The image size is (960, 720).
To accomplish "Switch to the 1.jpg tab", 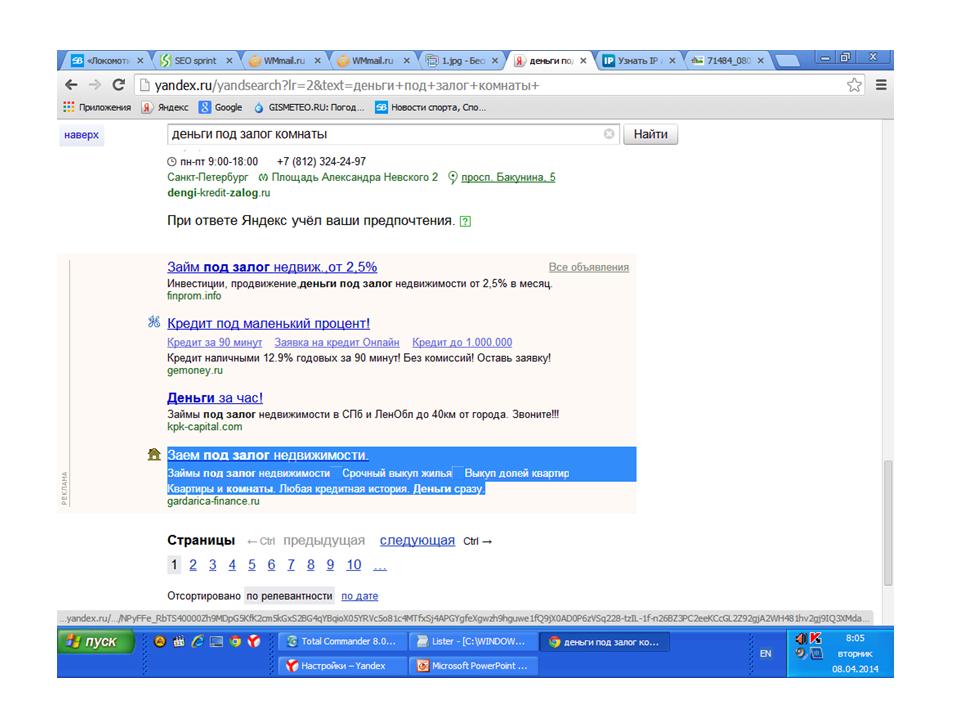I will pyautogui.click(x=463, y=61).
